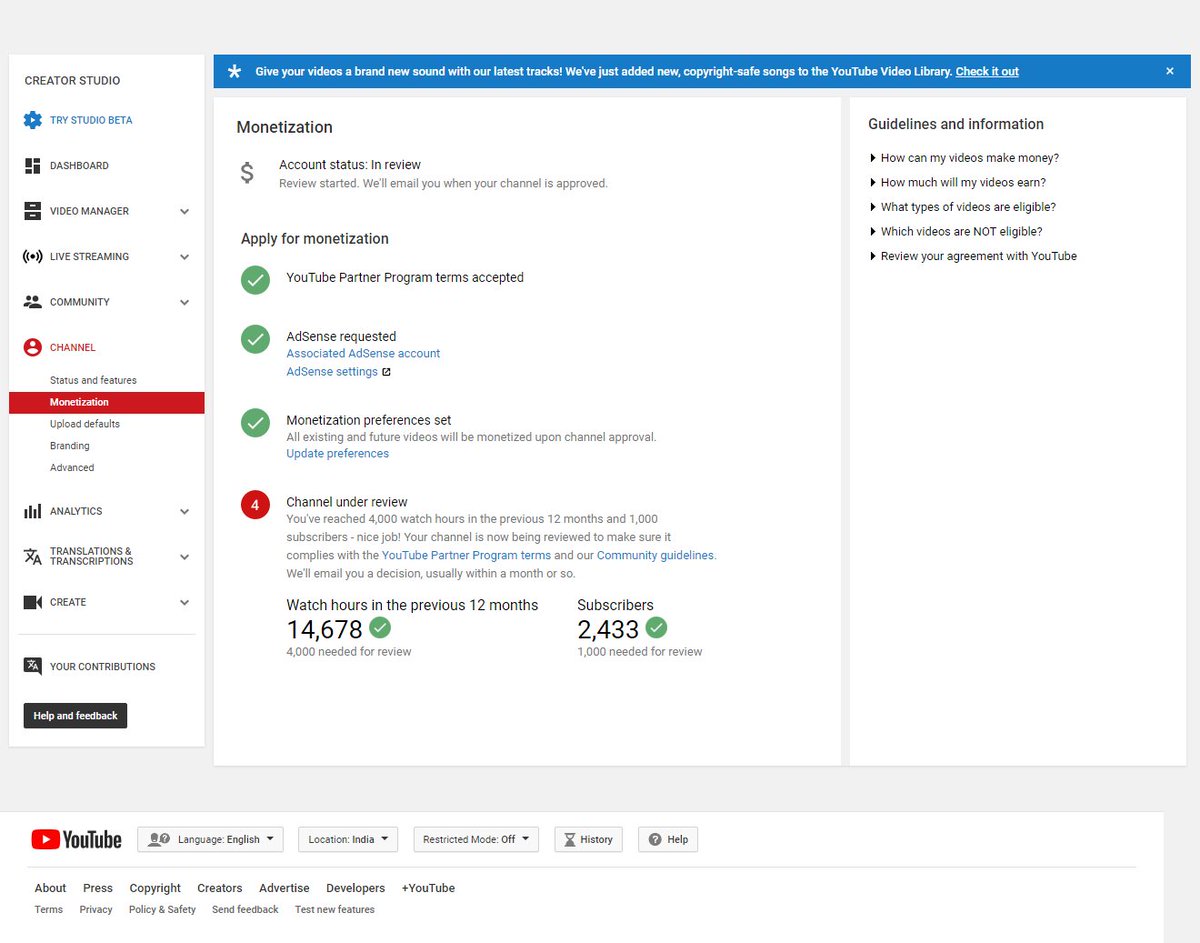Click the red step 4 circle icon
Viewport: 1200px width, 943px height.
coord(255,505)
